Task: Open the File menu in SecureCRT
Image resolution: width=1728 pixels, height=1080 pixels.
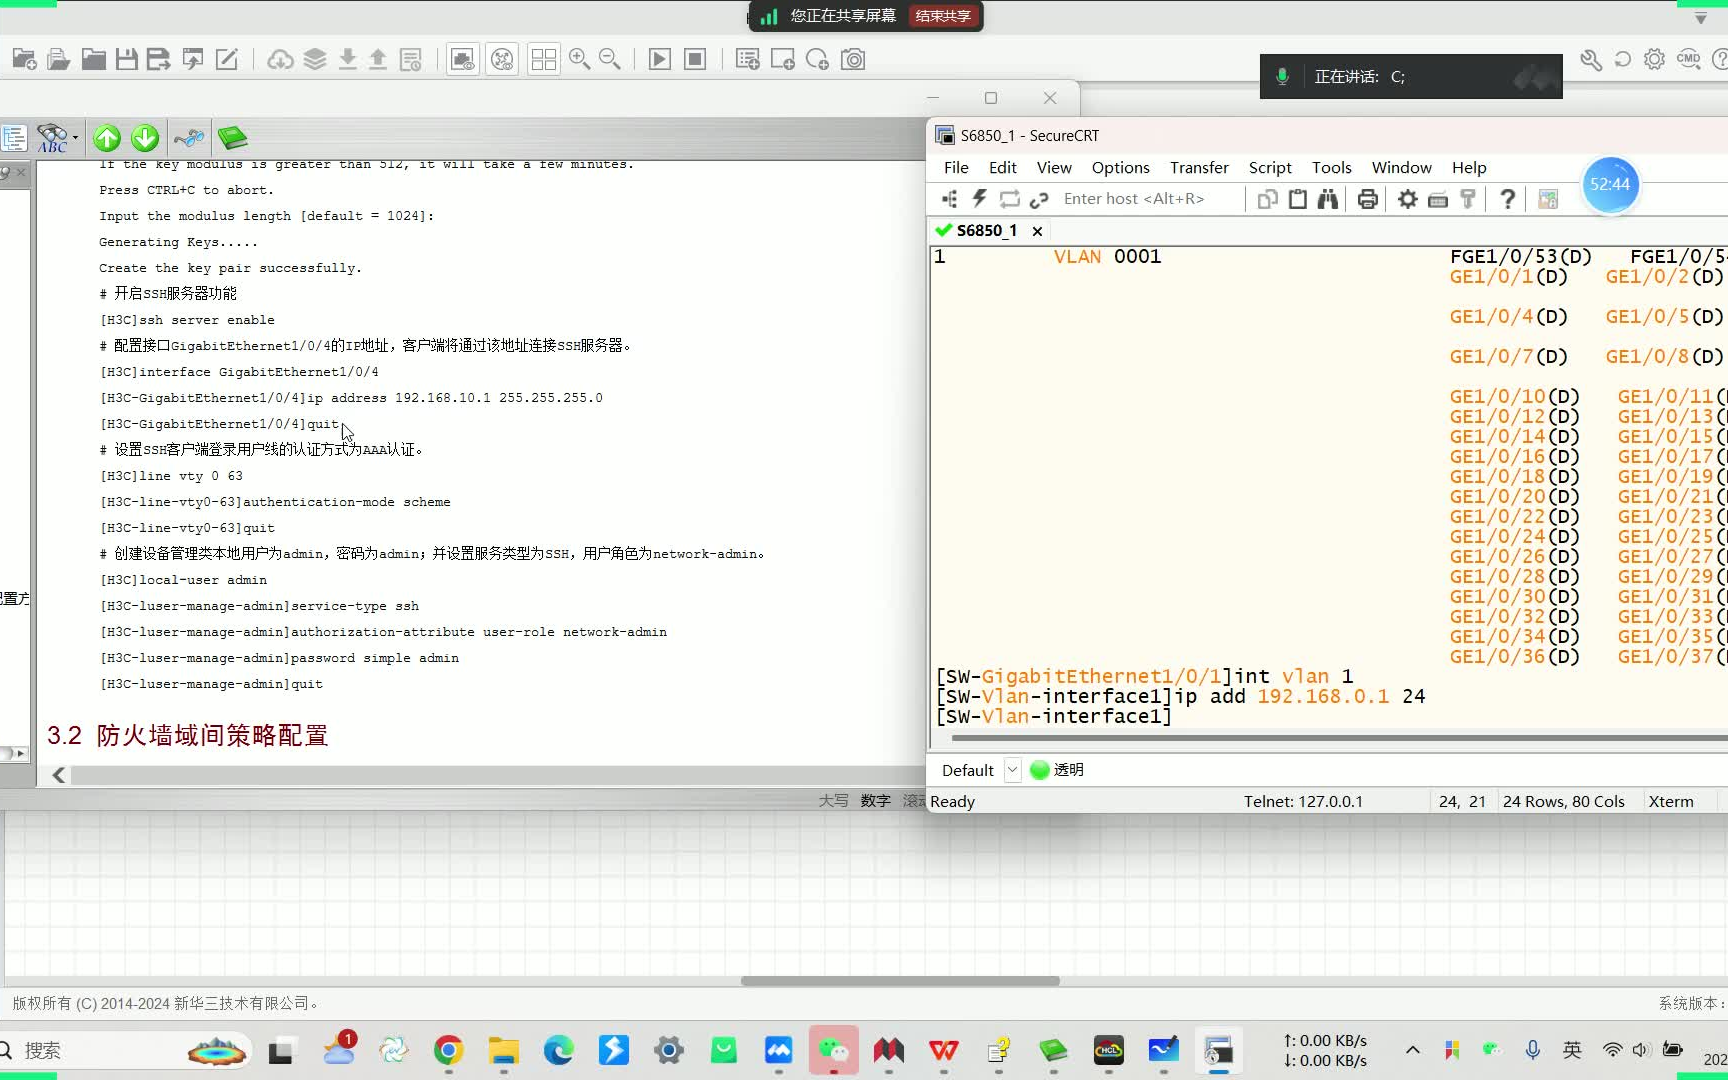Action: [956, 168]
